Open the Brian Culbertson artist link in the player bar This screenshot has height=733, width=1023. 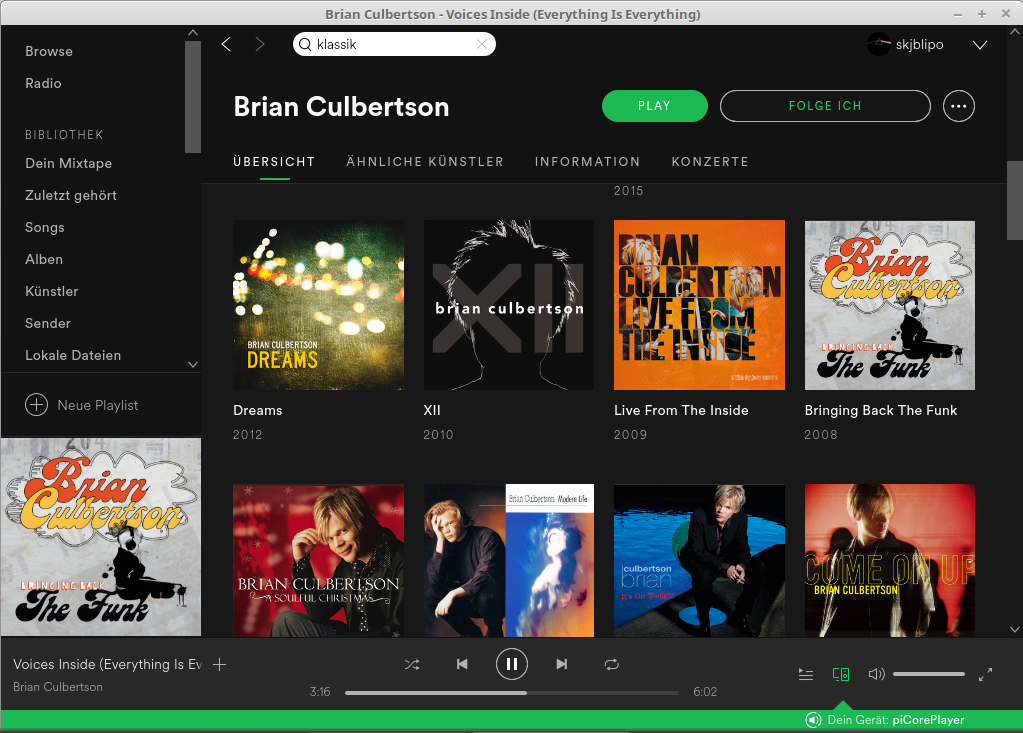58,687
